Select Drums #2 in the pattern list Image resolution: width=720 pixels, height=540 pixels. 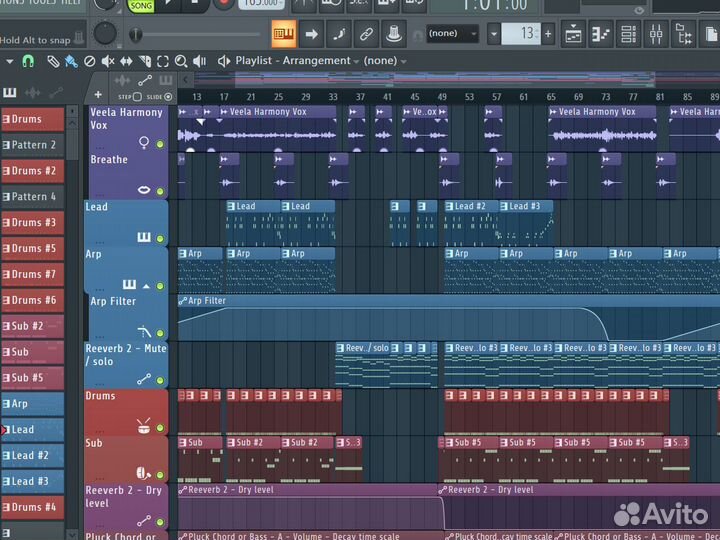[x=33, y=171]
